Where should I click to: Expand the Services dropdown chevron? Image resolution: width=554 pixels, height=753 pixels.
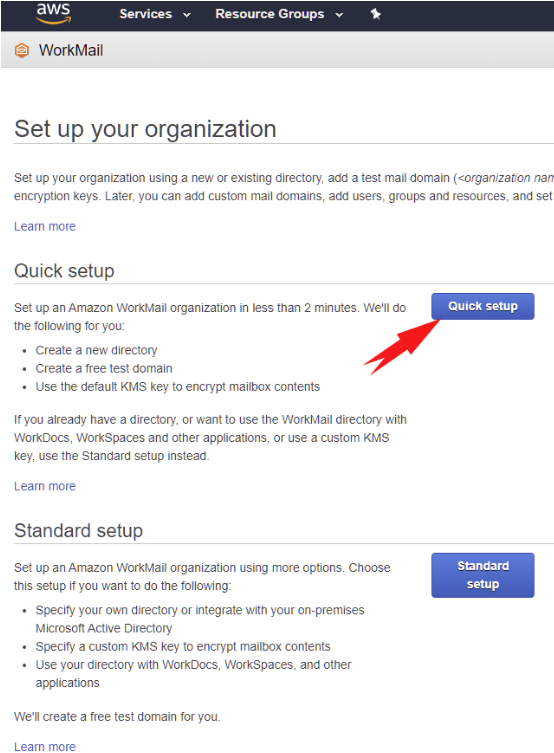coord(187,15)
